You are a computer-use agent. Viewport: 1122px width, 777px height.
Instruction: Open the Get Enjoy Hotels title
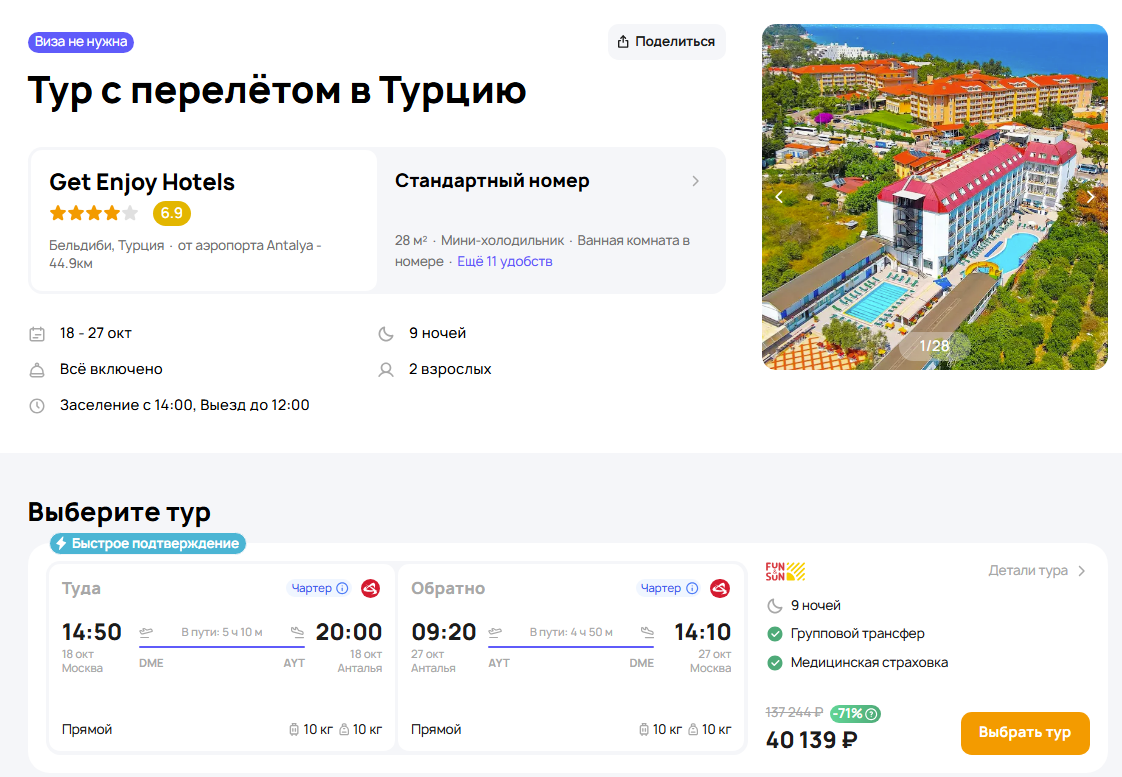(142, 182)
